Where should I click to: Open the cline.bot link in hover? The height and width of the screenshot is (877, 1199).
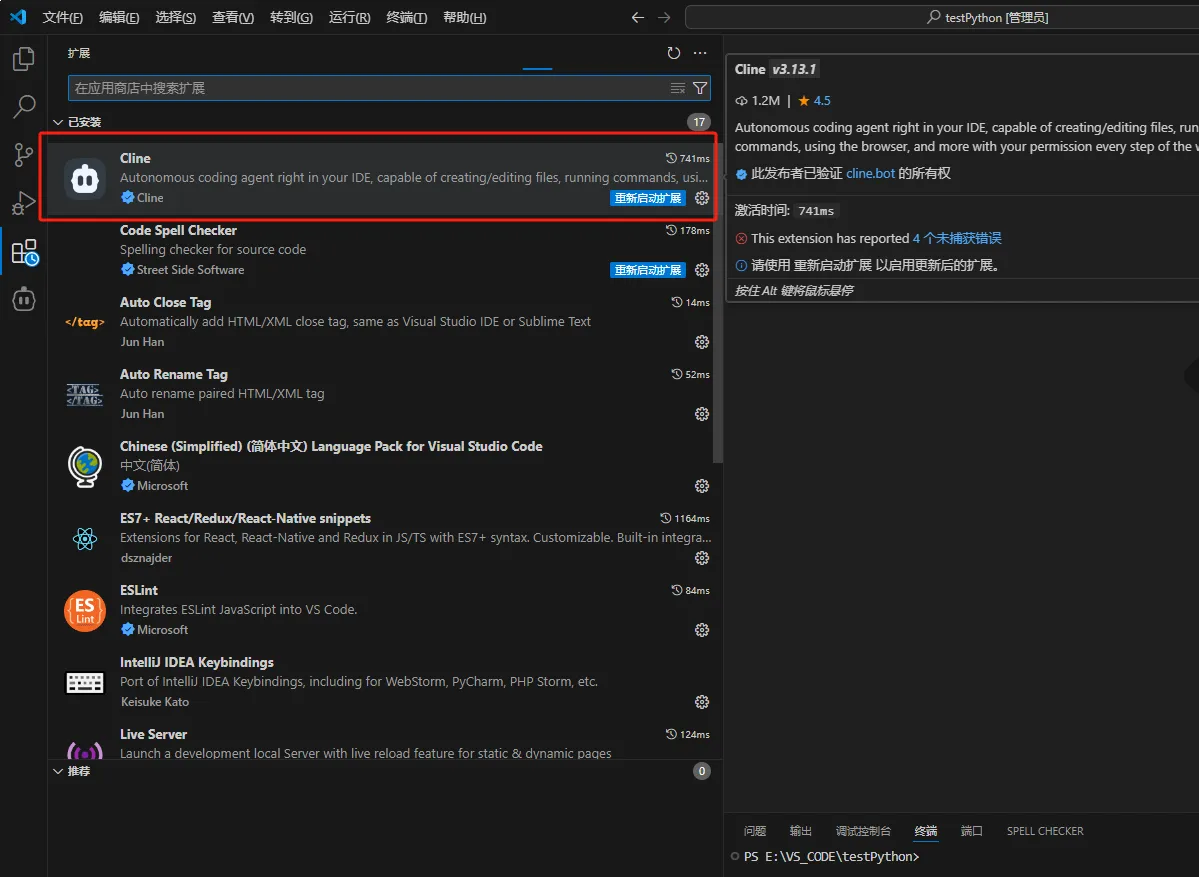870,174
